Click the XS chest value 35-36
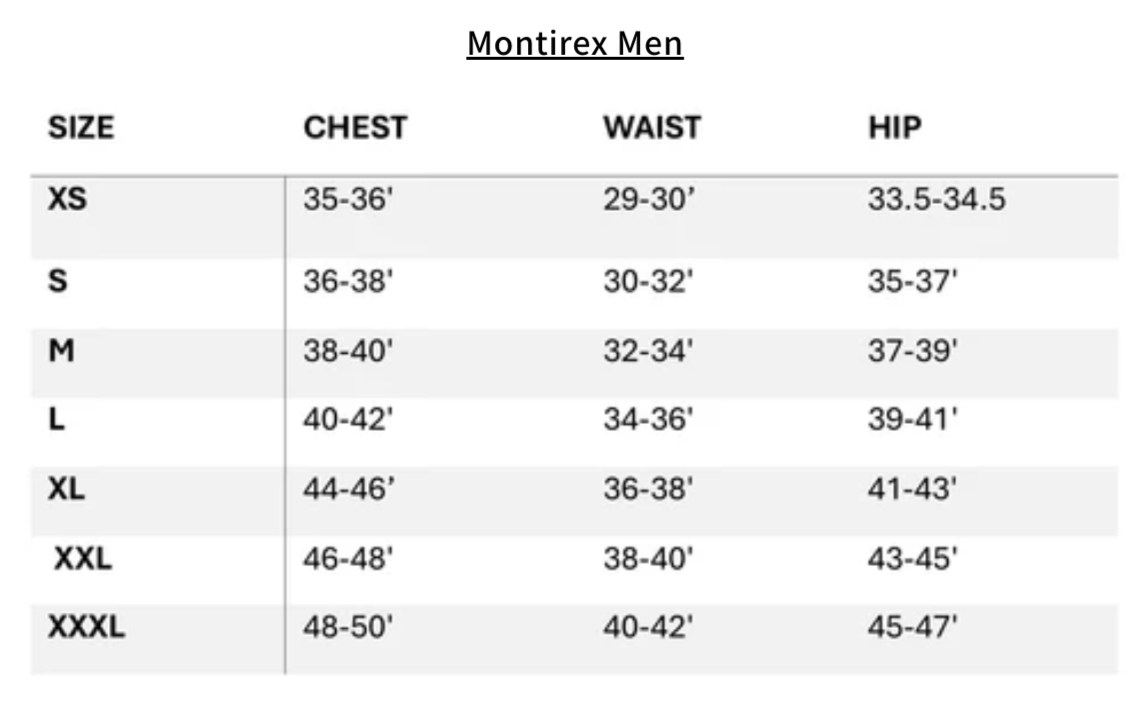Viewport: 1140px width, 701px height. (x=349, y=200)
